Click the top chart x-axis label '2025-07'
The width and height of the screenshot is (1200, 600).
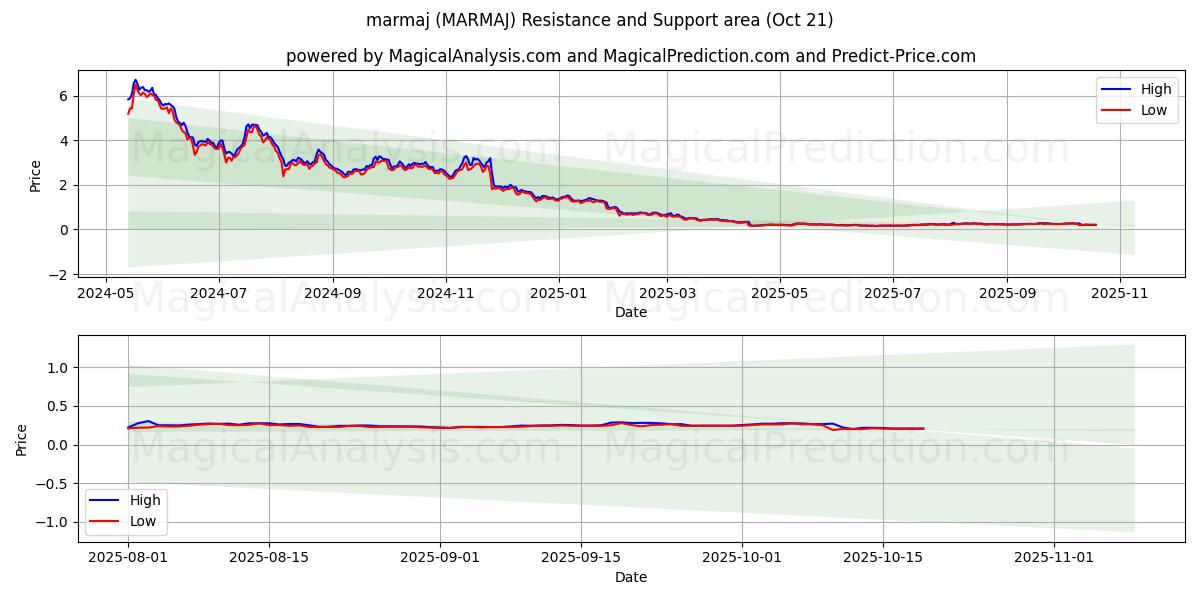893,294
